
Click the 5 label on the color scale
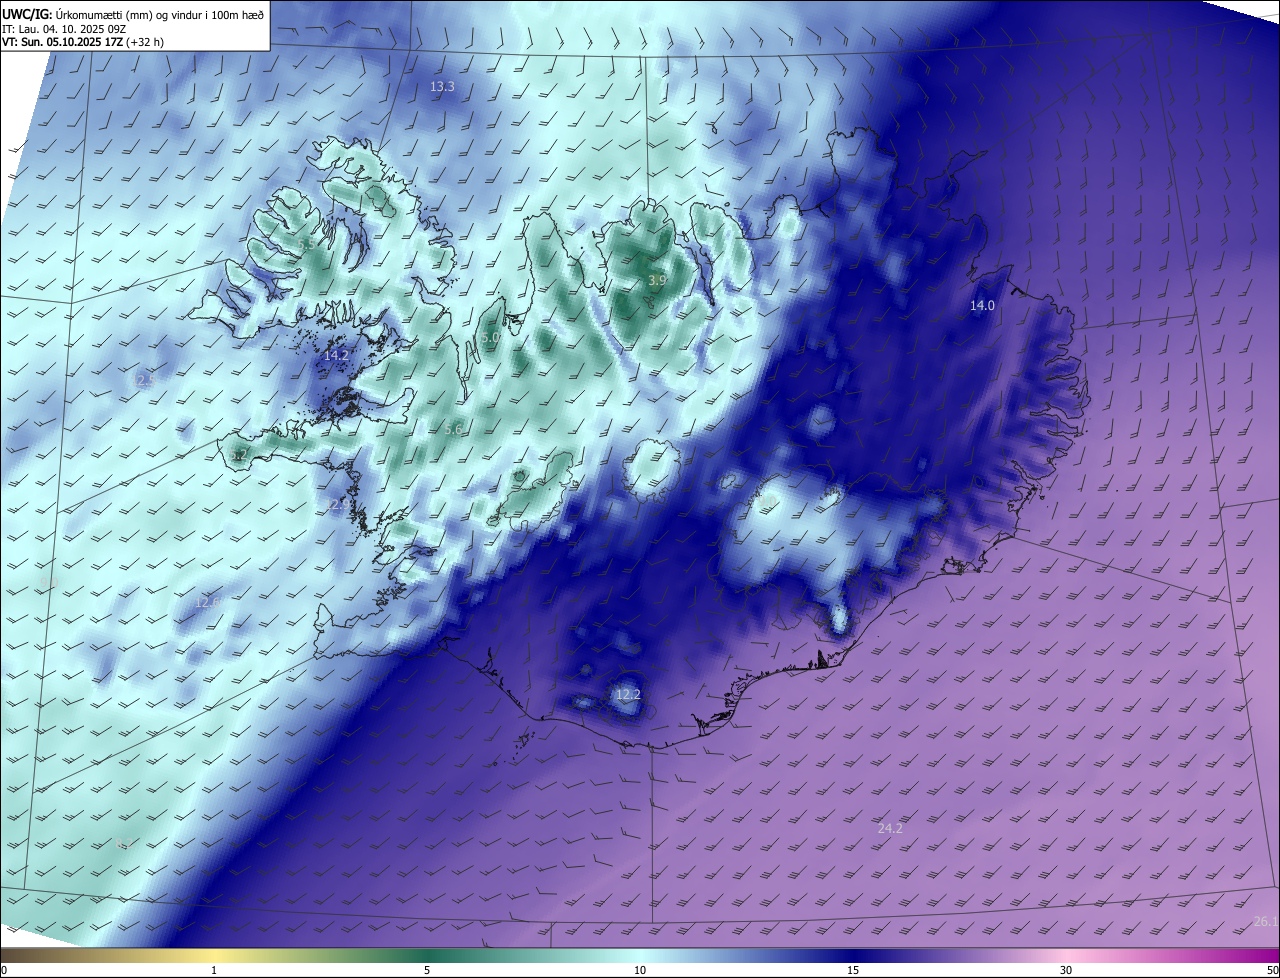coord(427,970)
